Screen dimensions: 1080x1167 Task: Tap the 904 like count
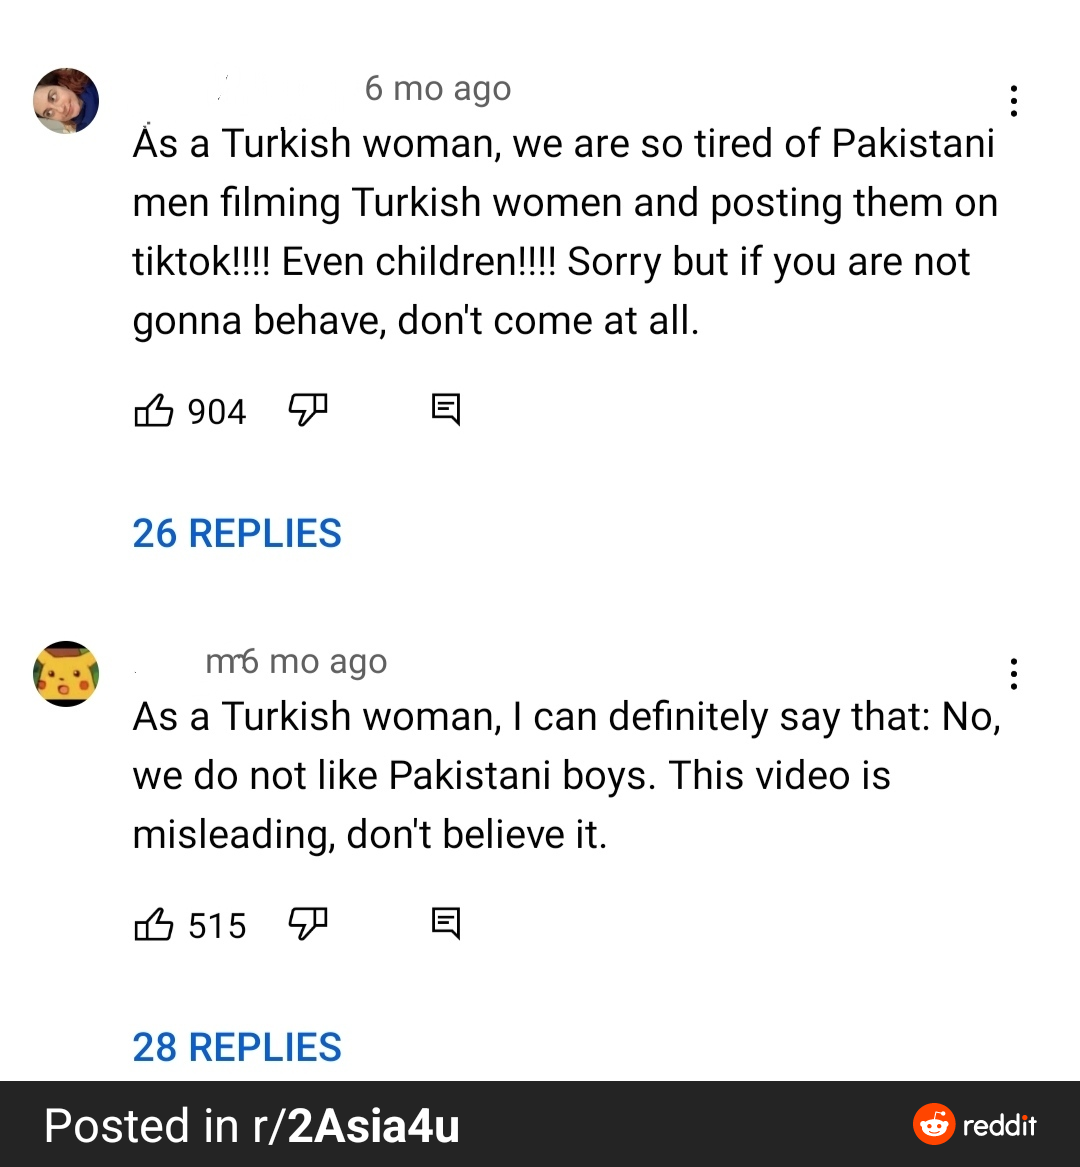pyautogui.click(x=217, y=412)
